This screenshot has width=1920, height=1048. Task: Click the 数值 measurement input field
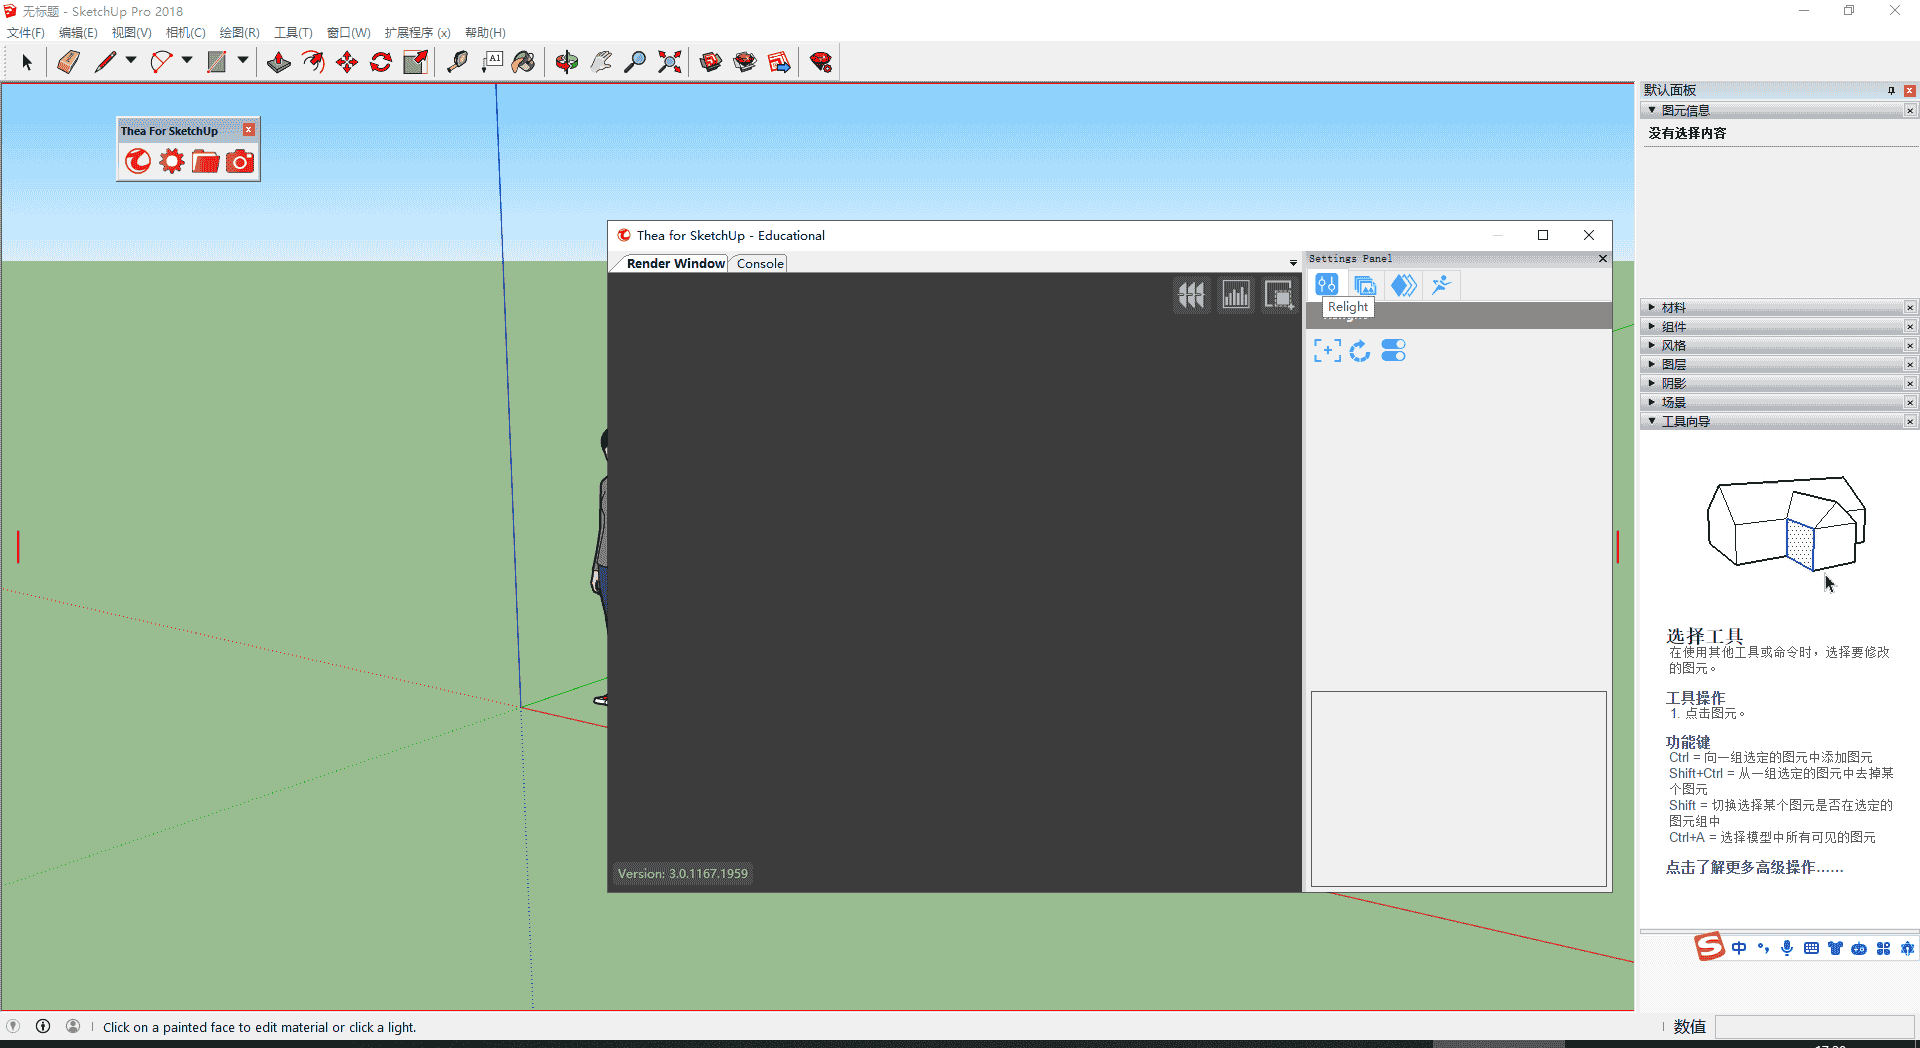(x=1815, y=1026)
